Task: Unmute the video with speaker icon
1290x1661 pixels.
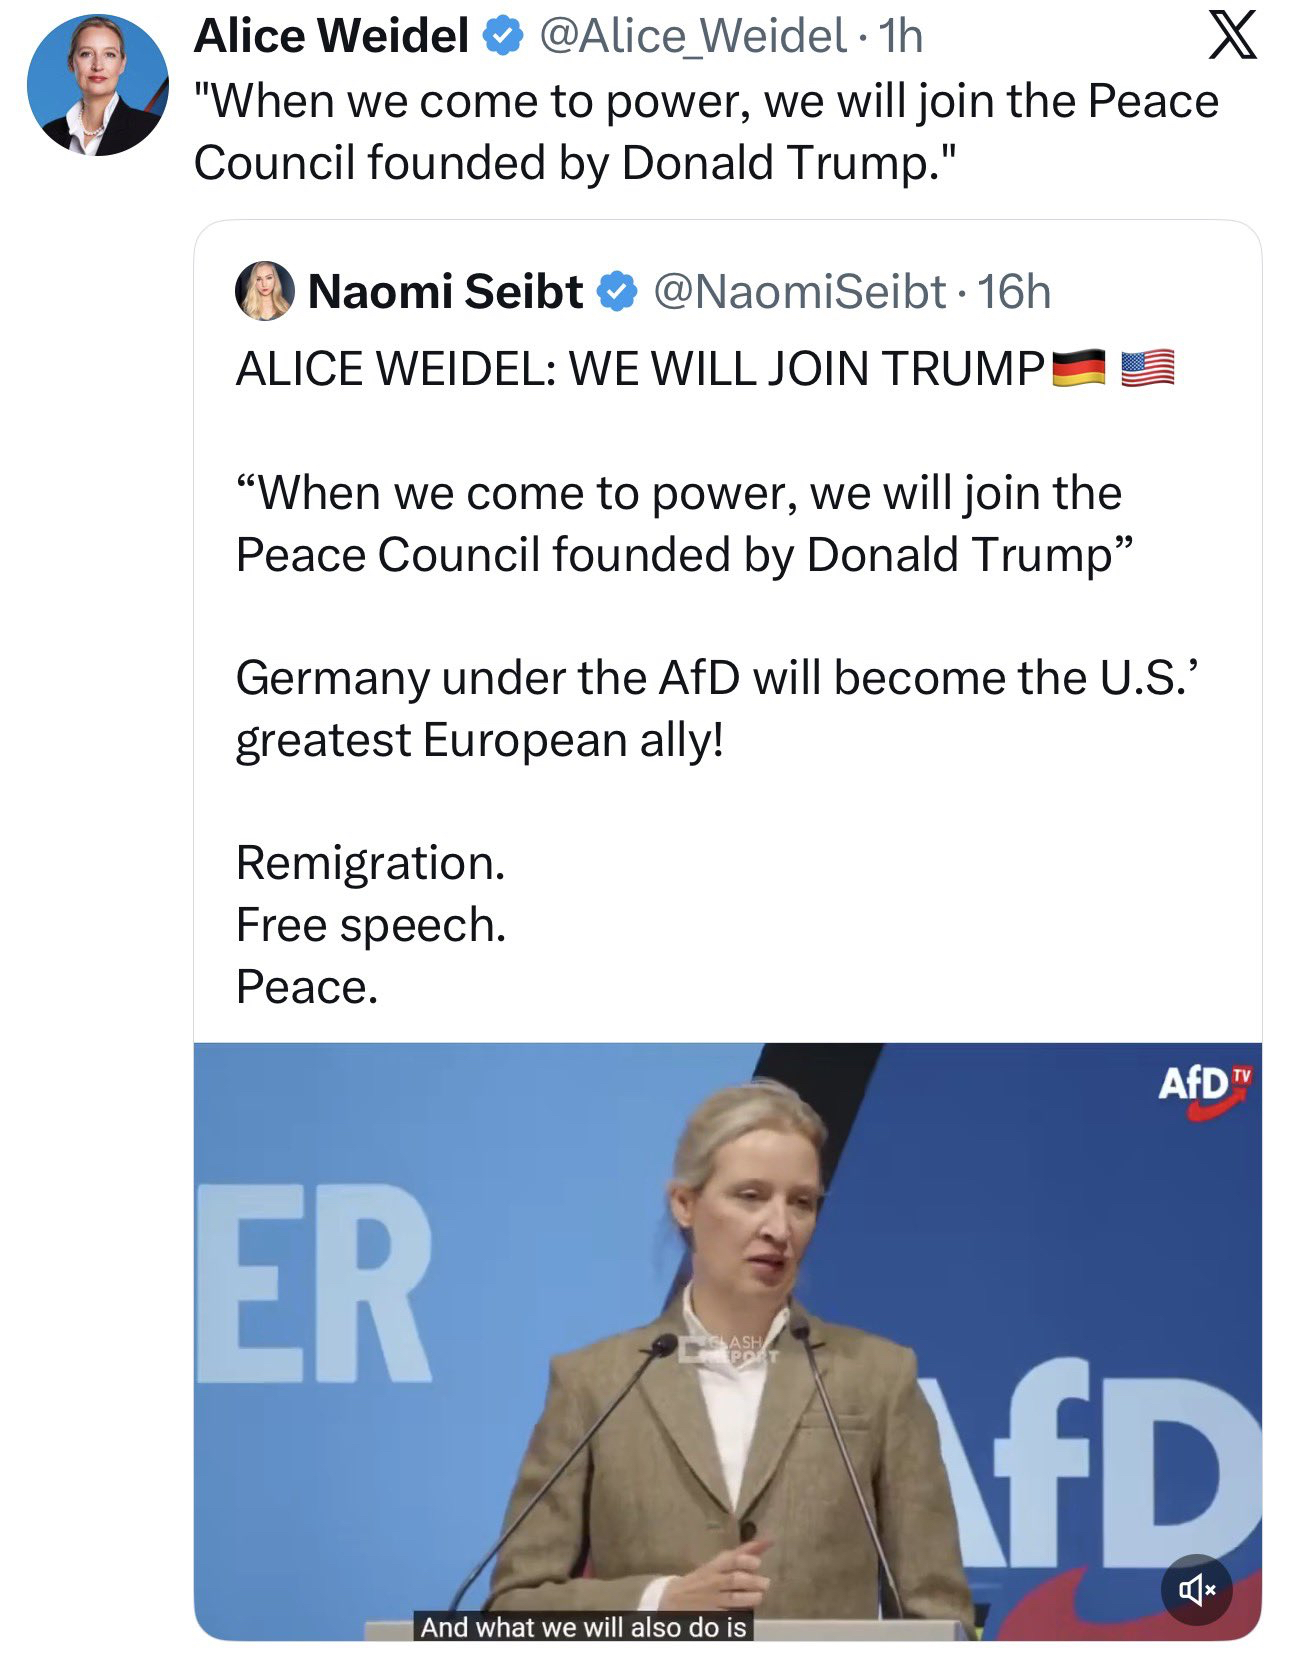Action: 1196,1588
